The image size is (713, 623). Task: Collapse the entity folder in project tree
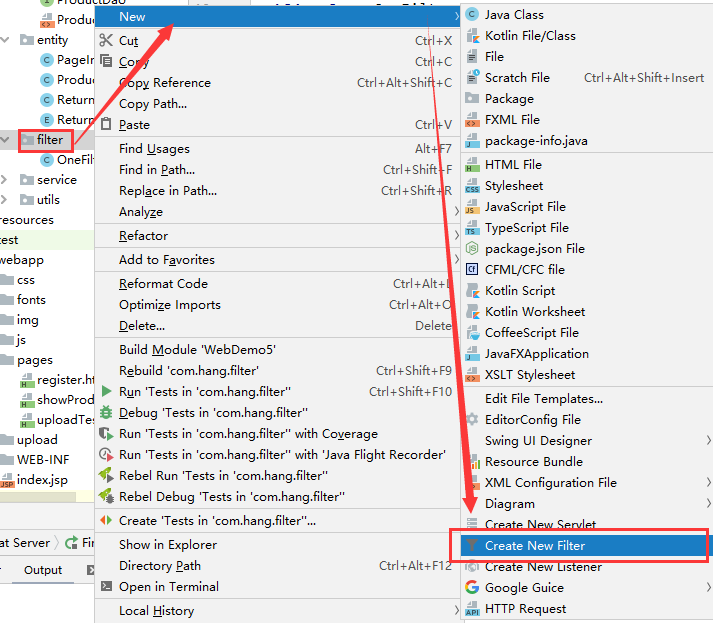(5, 40)
